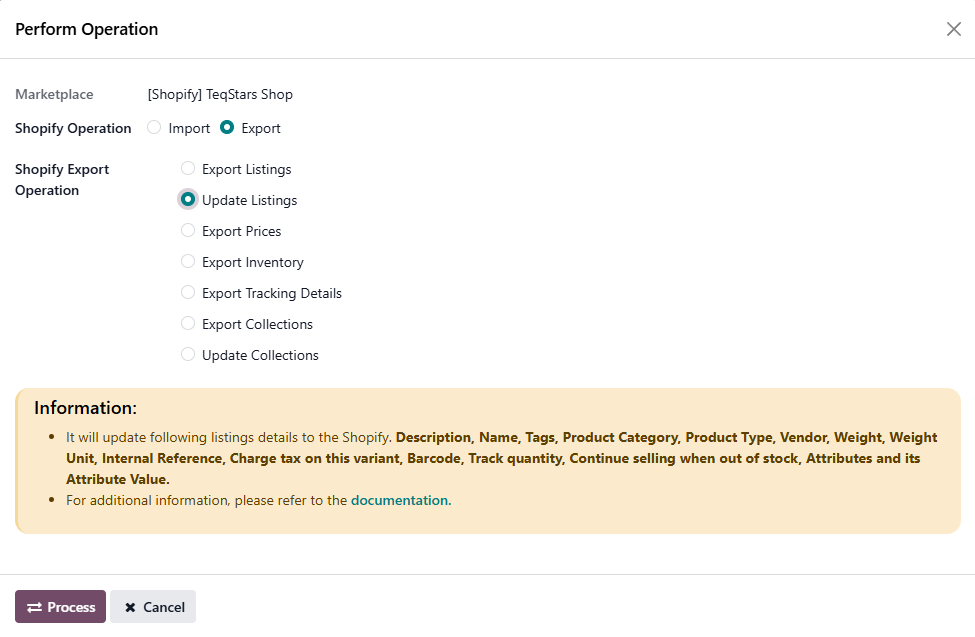Choose Export Inventory operation
Viewport: 975px width, 637px height.
(x=188, y=261)
